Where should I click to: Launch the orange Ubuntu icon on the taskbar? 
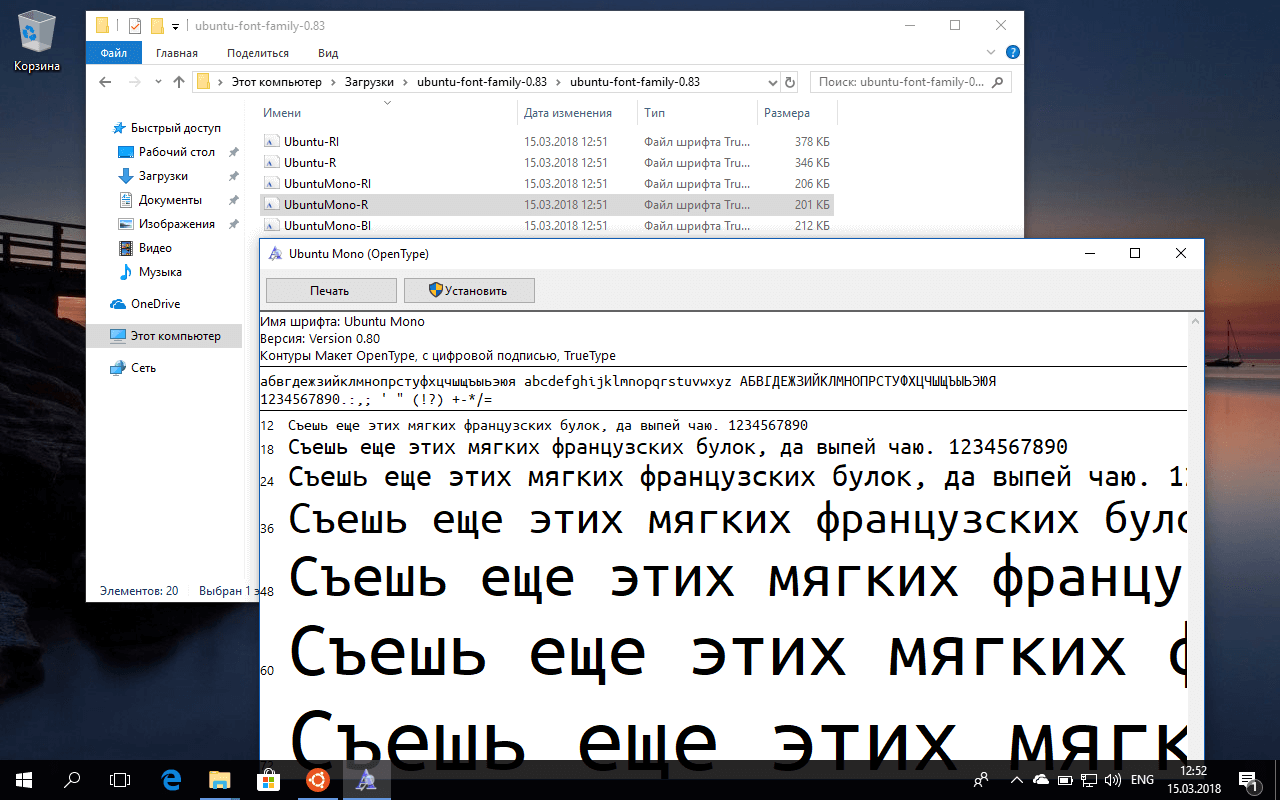coord(318,779)
